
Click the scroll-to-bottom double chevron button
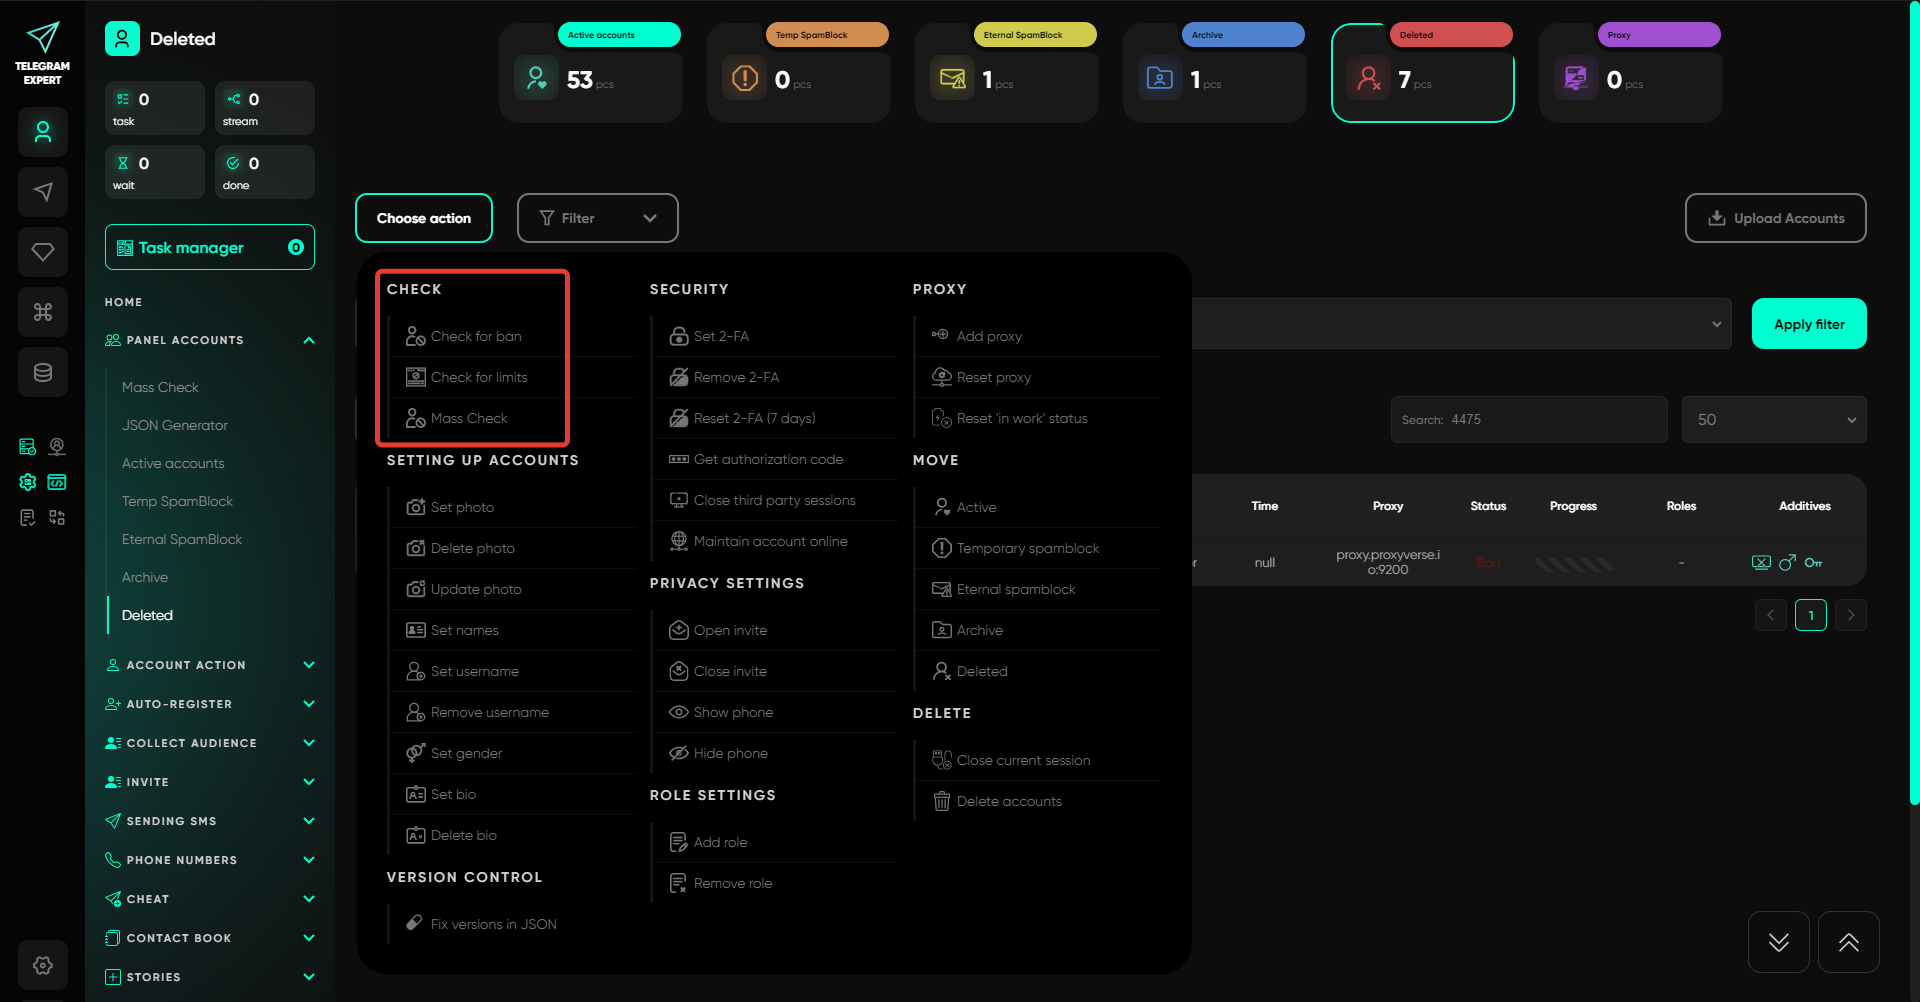pyautogui.click(x=1778, y=942)
